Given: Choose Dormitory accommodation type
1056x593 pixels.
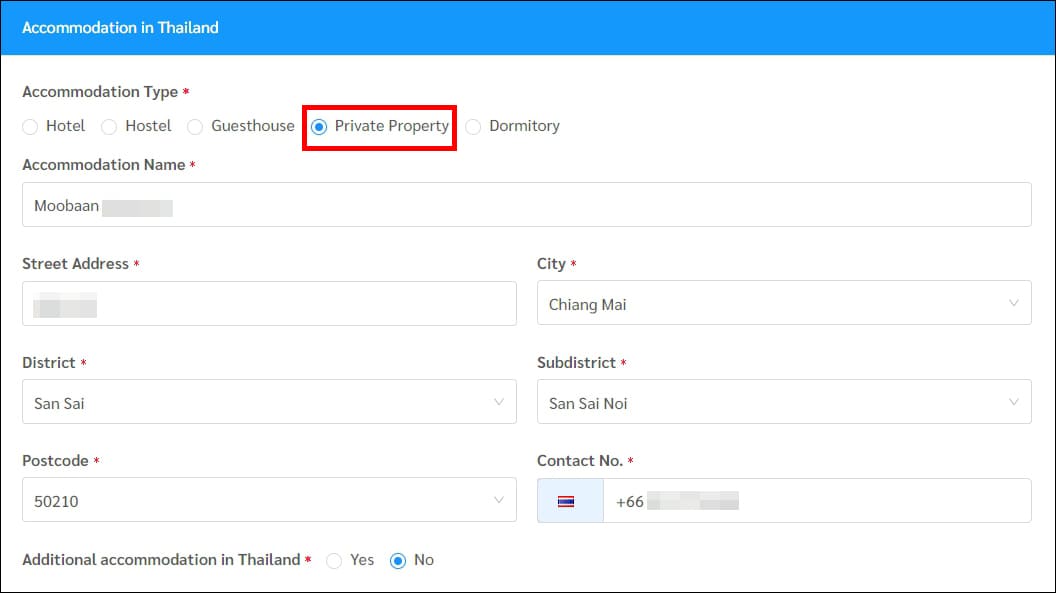Looking at the screenshot, I should [x=473, y=127].
